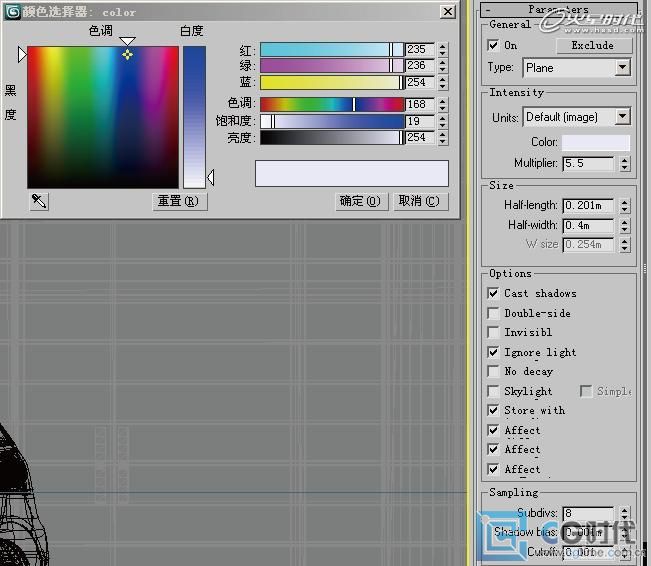Toggle the second Affect checkbox
This screenshot has height=566, width=651.
(493, 449)
